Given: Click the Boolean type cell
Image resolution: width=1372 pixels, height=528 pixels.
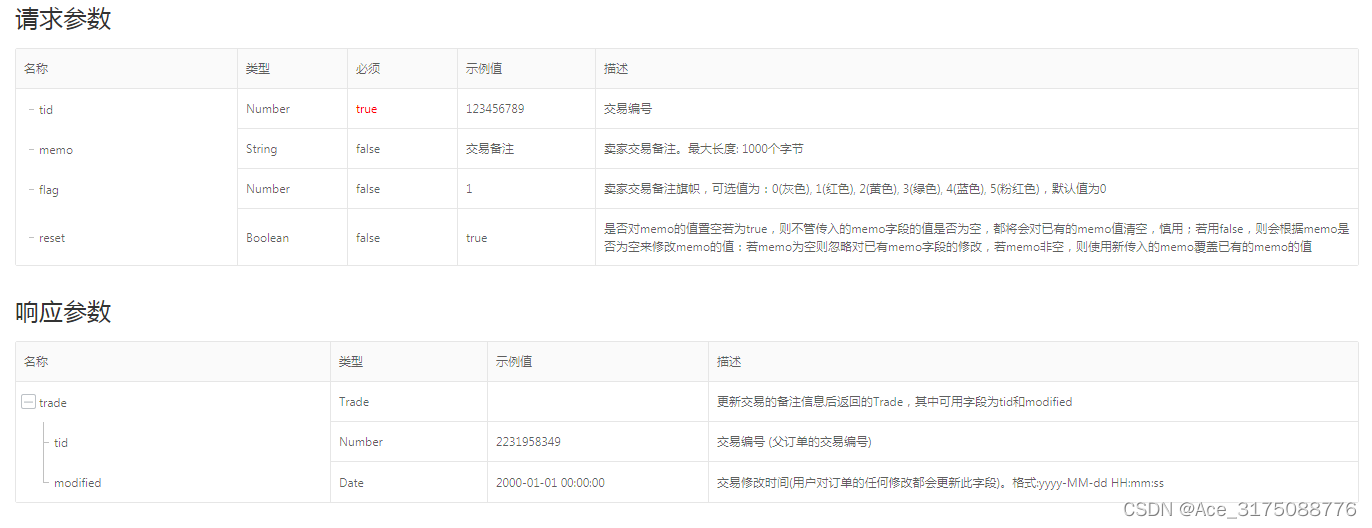Looking at the screenshot, I should [267, 238].
